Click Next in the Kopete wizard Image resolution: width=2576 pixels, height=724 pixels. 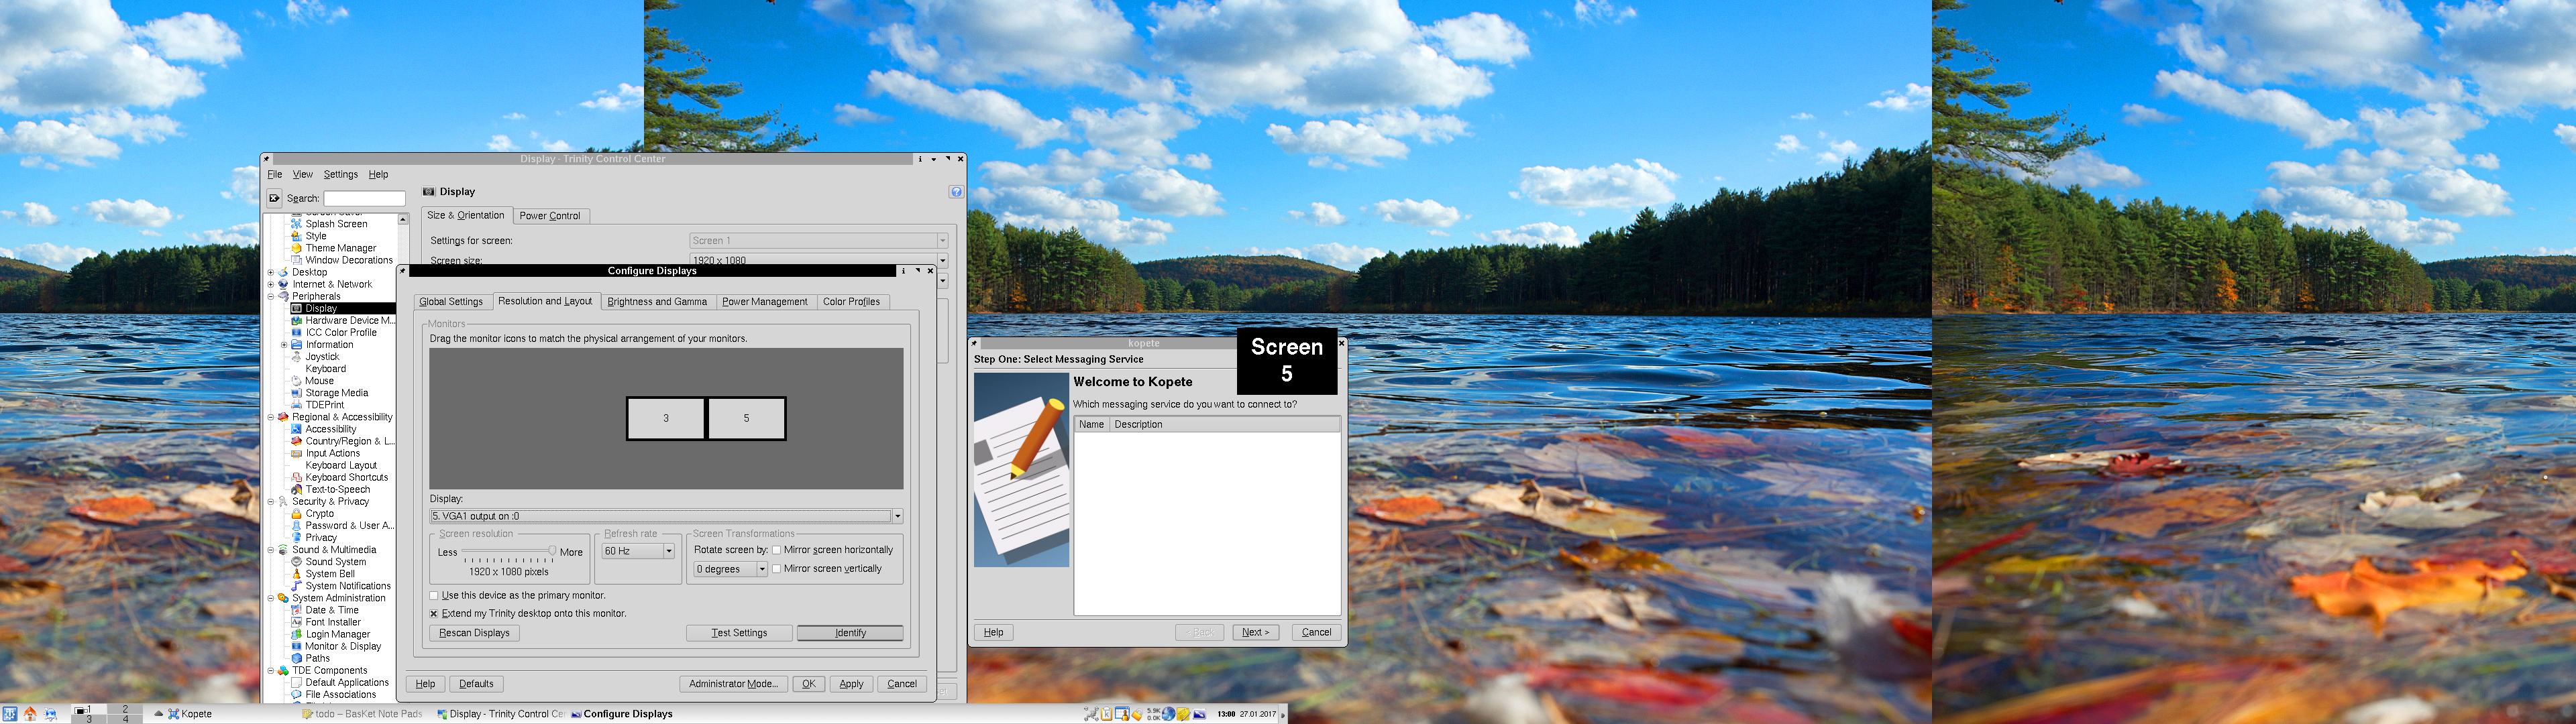tap(1255, 632)
